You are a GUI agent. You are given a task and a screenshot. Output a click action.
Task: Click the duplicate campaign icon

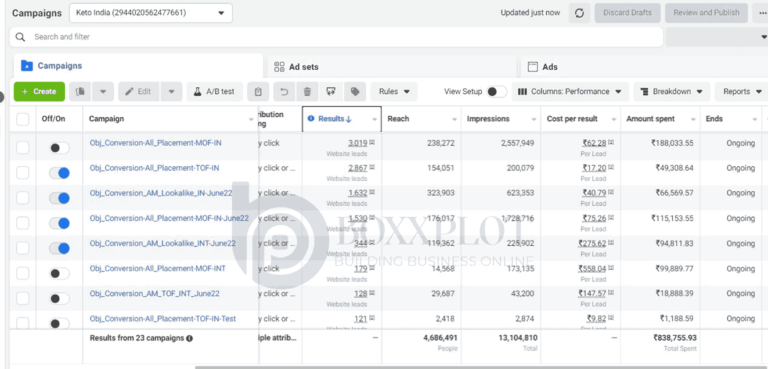(x=81, y=92)
